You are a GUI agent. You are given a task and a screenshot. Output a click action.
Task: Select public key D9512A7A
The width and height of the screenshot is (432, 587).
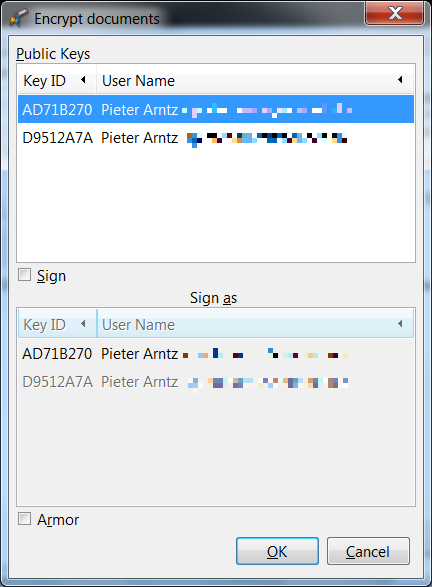[216, 138]
